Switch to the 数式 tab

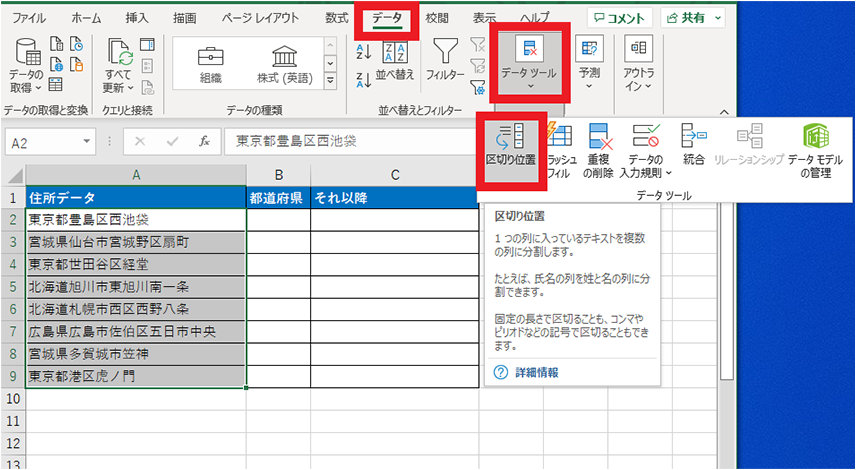tap(337, 18)
